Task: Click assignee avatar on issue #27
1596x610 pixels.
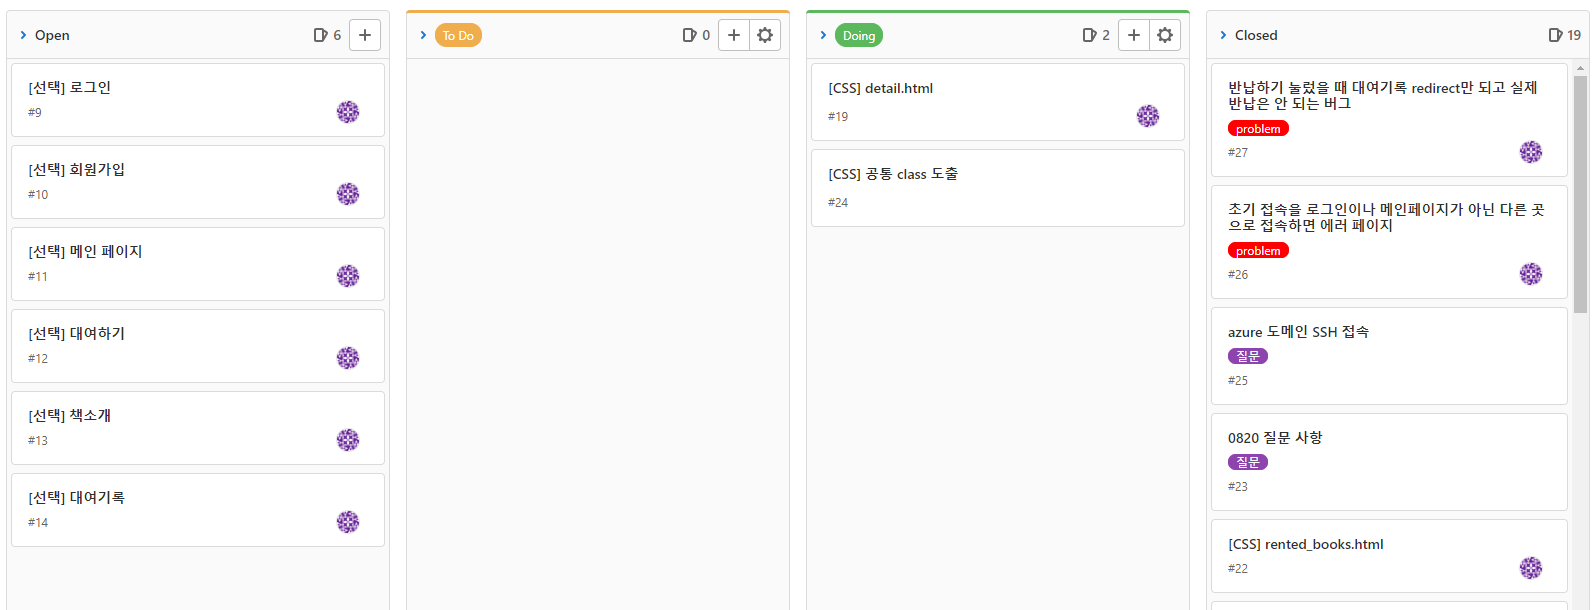Action: [1531, 152]
